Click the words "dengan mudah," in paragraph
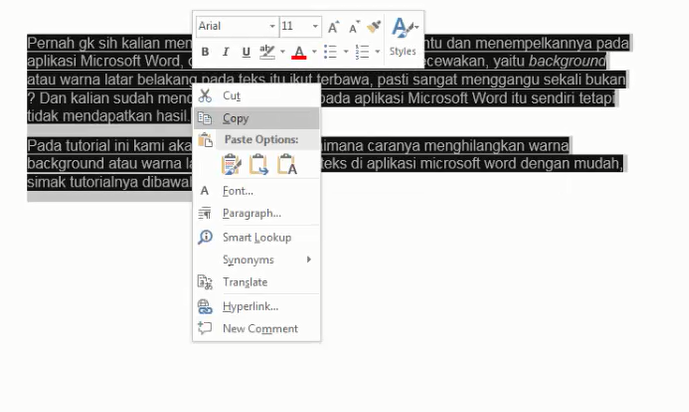The height and width of the screenshot is (412, 689). pos(573,164)
